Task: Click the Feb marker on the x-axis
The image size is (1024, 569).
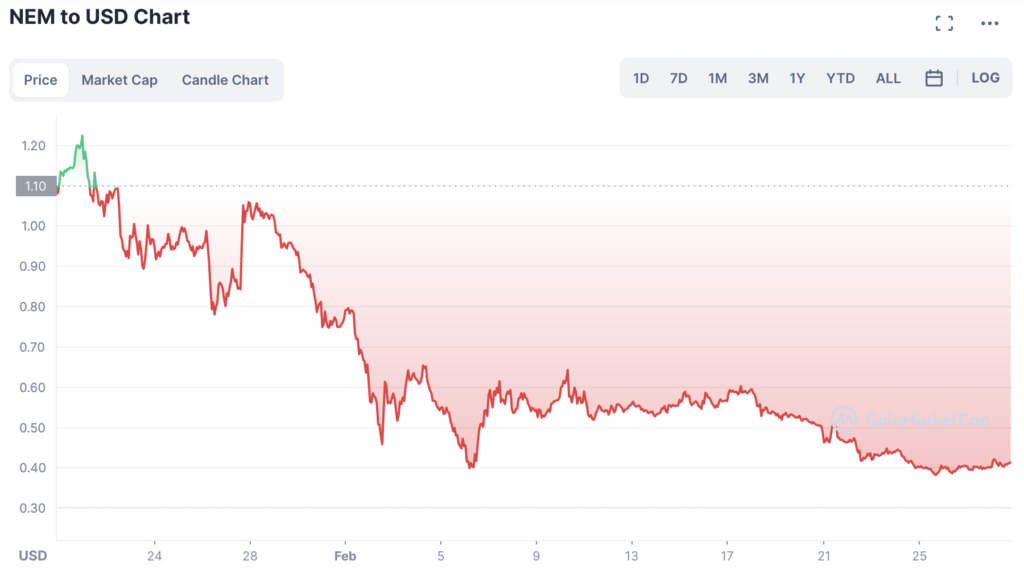Action: (345, 554)
